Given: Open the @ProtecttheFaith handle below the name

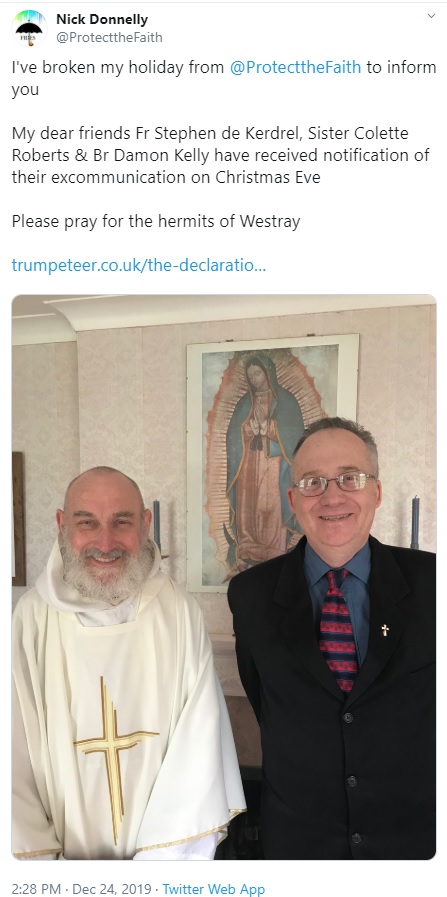Looking at the screenshot, I should tap(109, 37).
